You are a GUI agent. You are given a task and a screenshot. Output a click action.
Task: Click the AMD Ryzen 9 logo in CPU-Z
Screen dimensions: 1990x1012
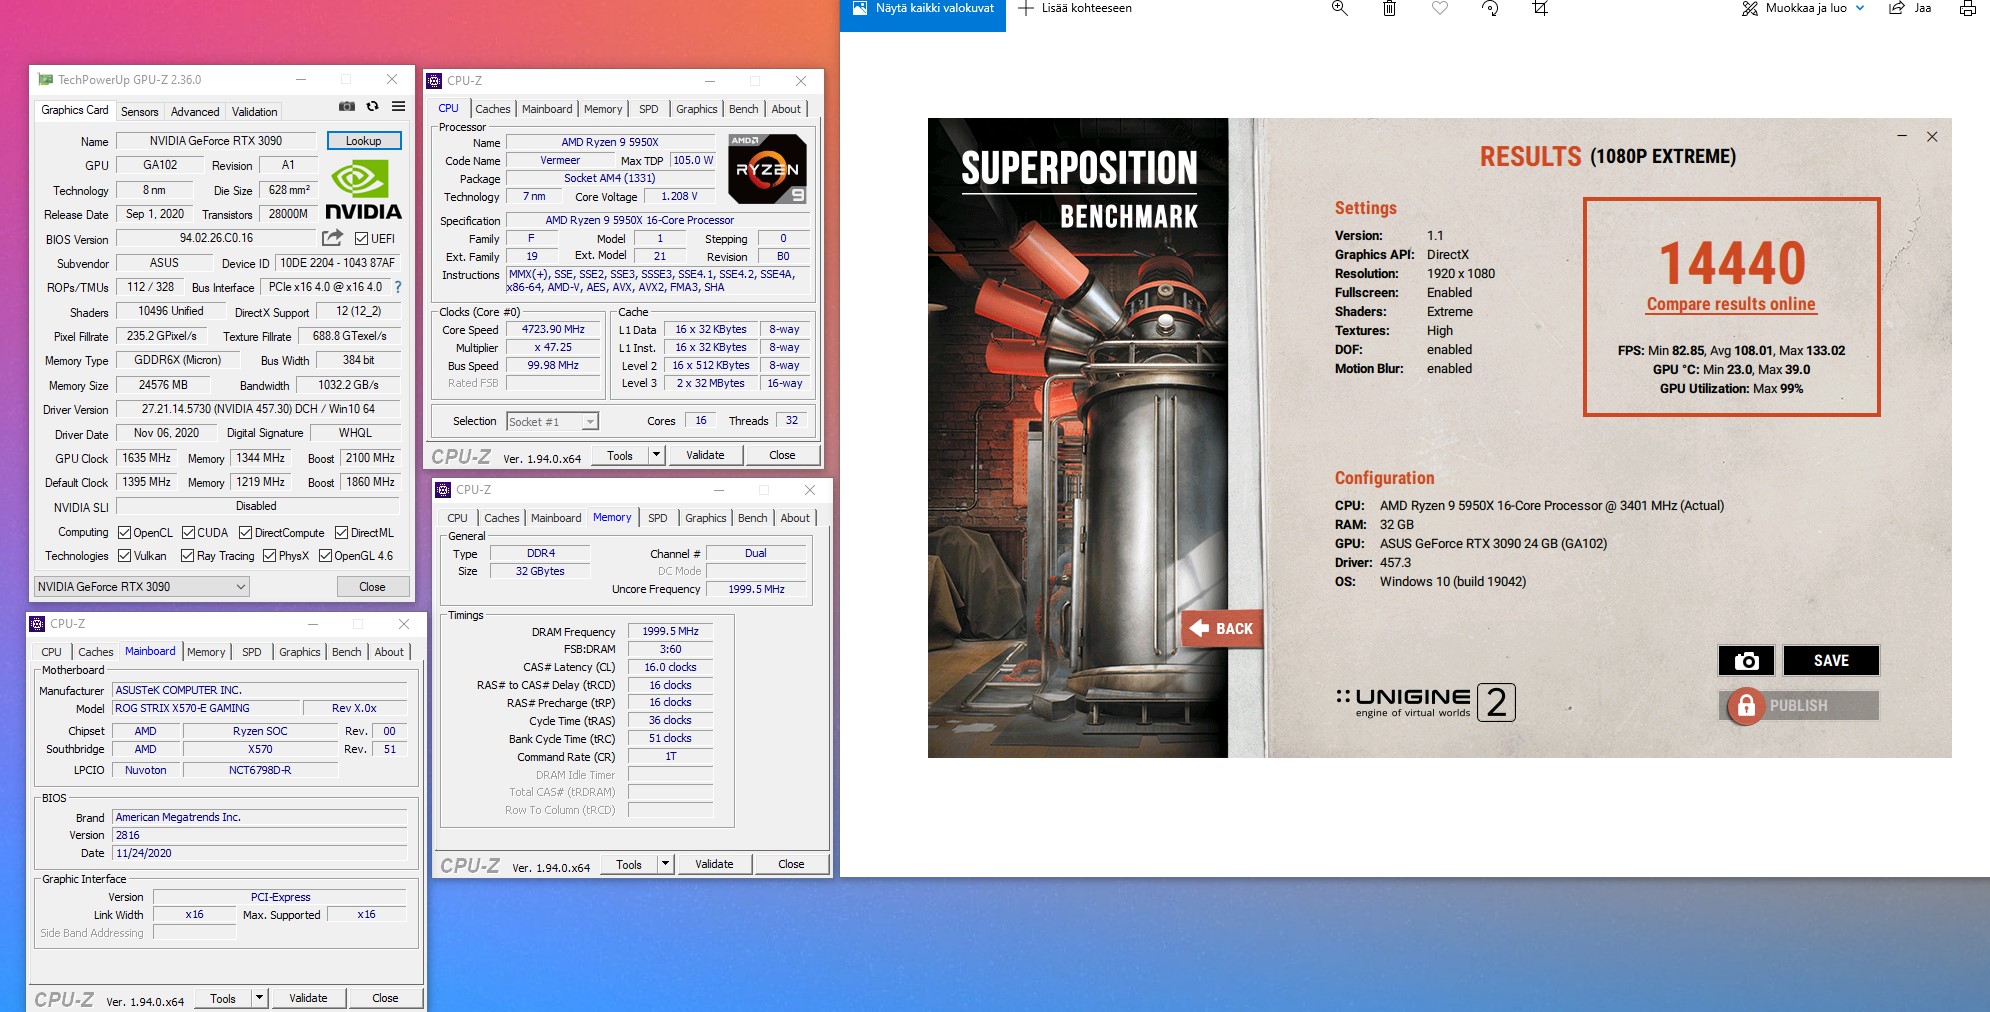(x=767, y=168)
